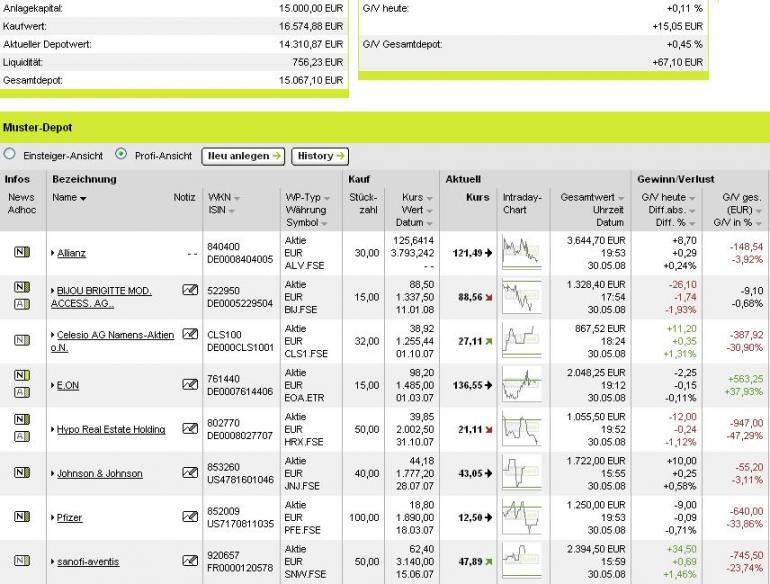The image size is (770, 584).
Task: Click the sanofi-aventis current price 47,89
Action: pos(470,561)
